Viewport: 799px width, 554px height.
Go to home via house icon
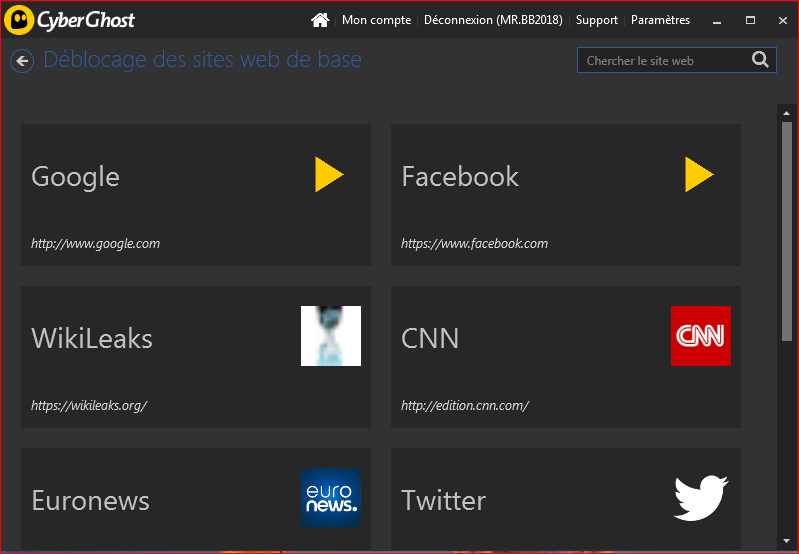[320, 20]
